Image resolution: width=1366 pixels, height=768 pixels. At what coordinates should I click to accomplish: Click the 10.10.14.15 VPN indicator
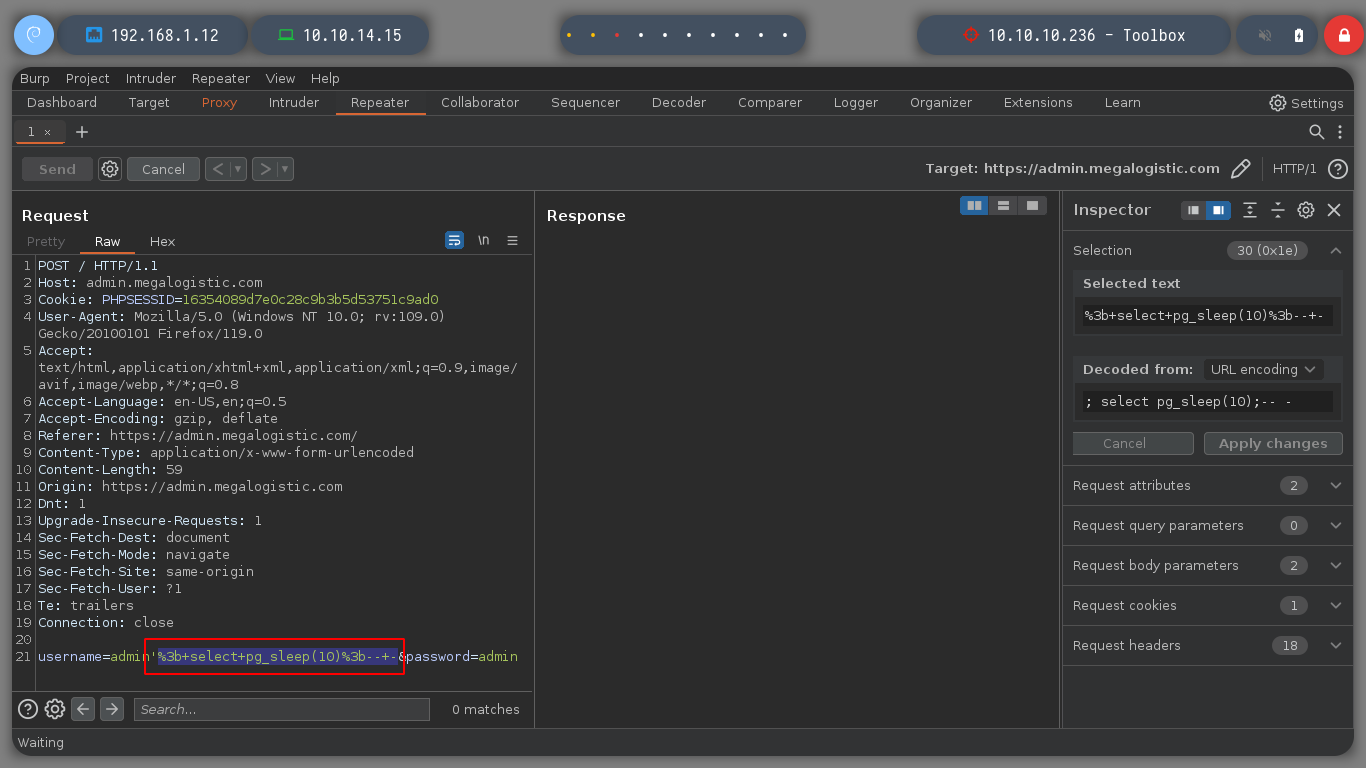[340, 35]
